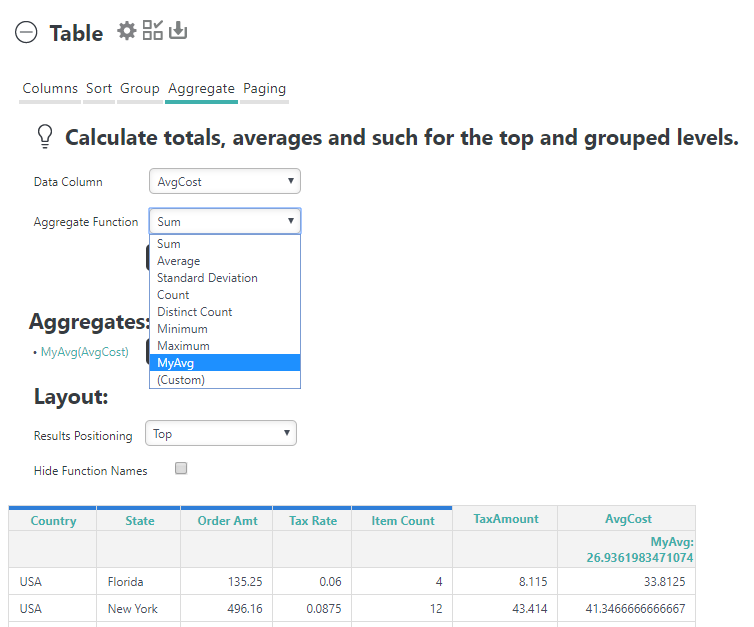Image resolution: width=754 pixels, height=627 pixels.
Task: Choose Sum in the function list
Action: (225, 244)
